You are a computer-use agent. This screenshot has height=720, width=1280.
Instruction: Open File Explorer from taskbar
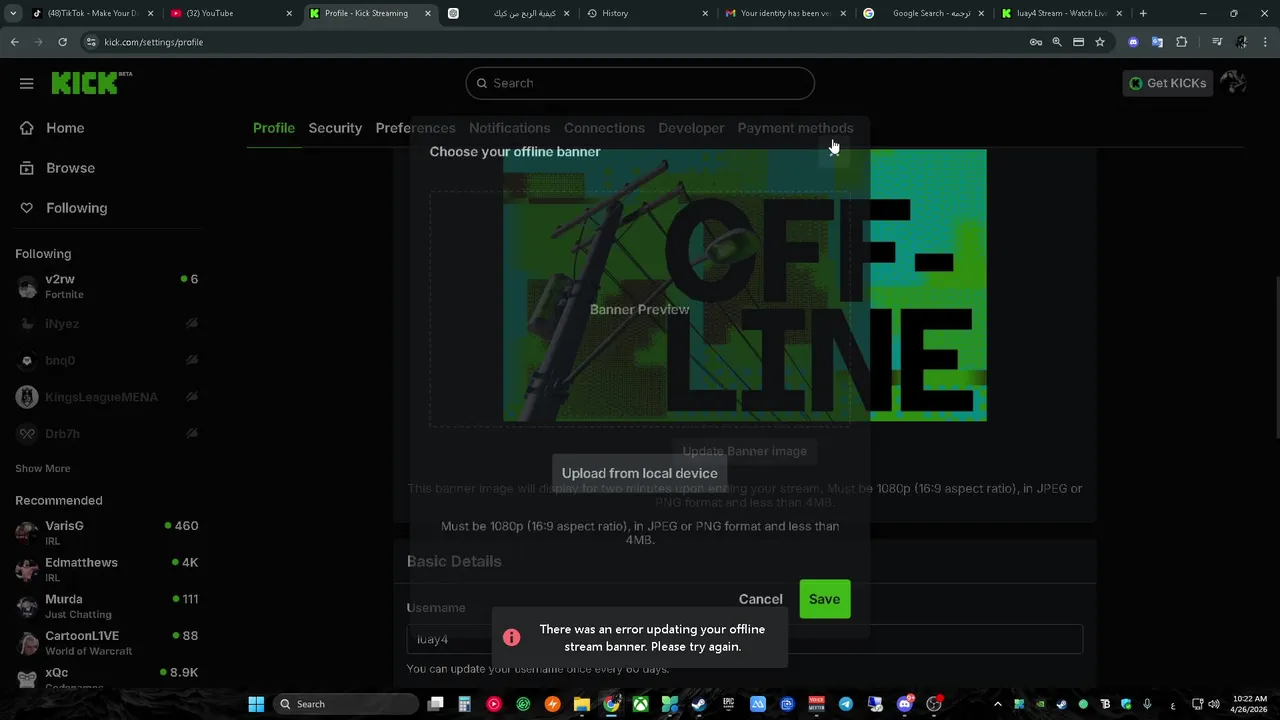[x=582, y=704]
